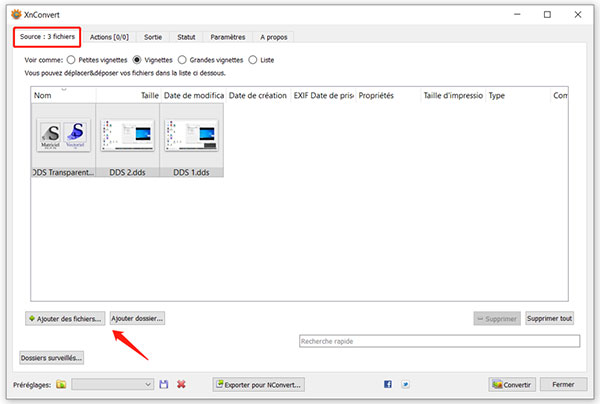The height and width of the screenshot is (404, 600).
Task: Open Dossiers surveillés button
Action: 52,358
